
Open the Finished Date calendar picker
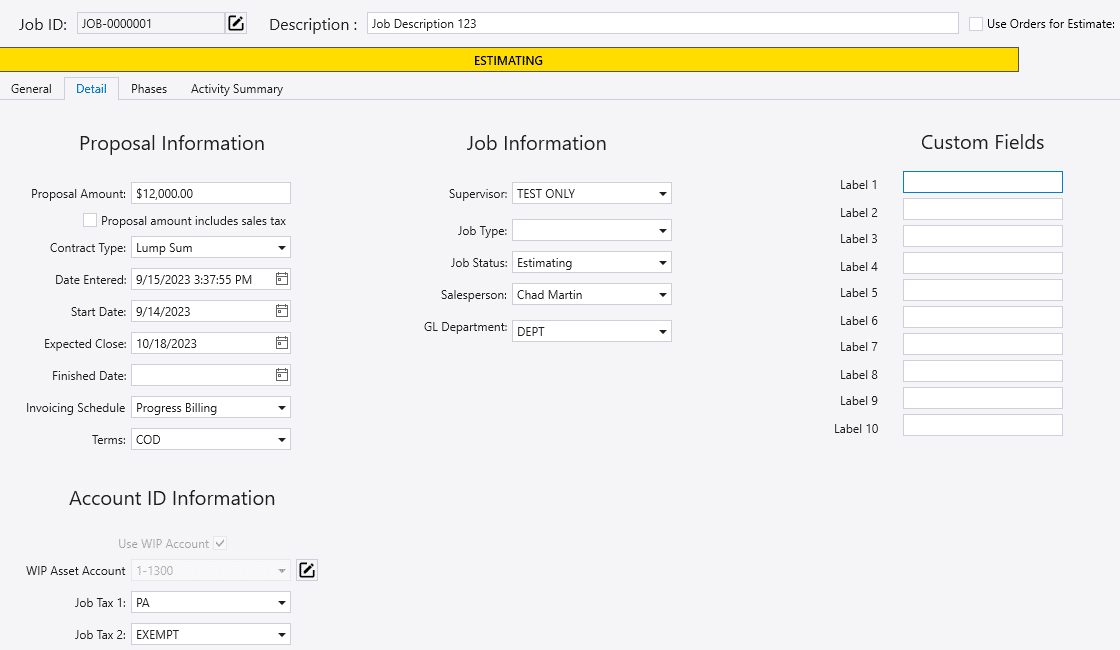282,375
